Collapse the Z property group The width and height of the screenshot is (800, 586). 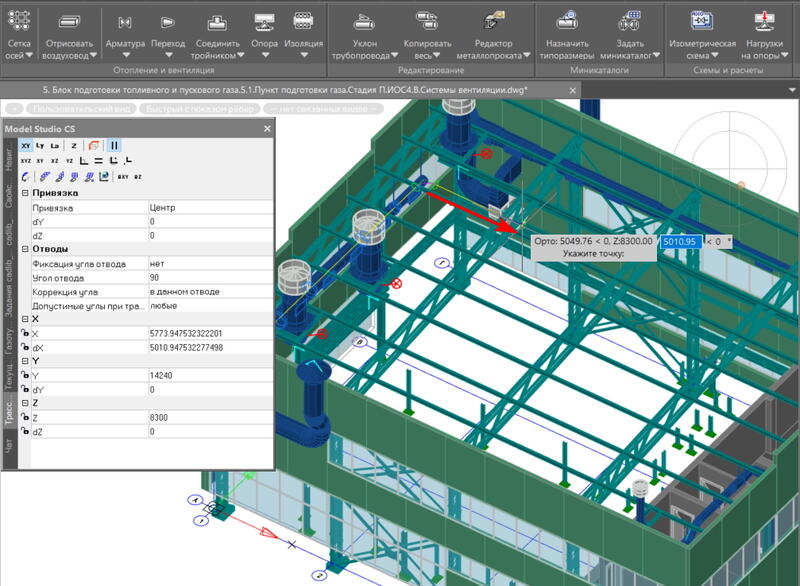click(24, 403)
